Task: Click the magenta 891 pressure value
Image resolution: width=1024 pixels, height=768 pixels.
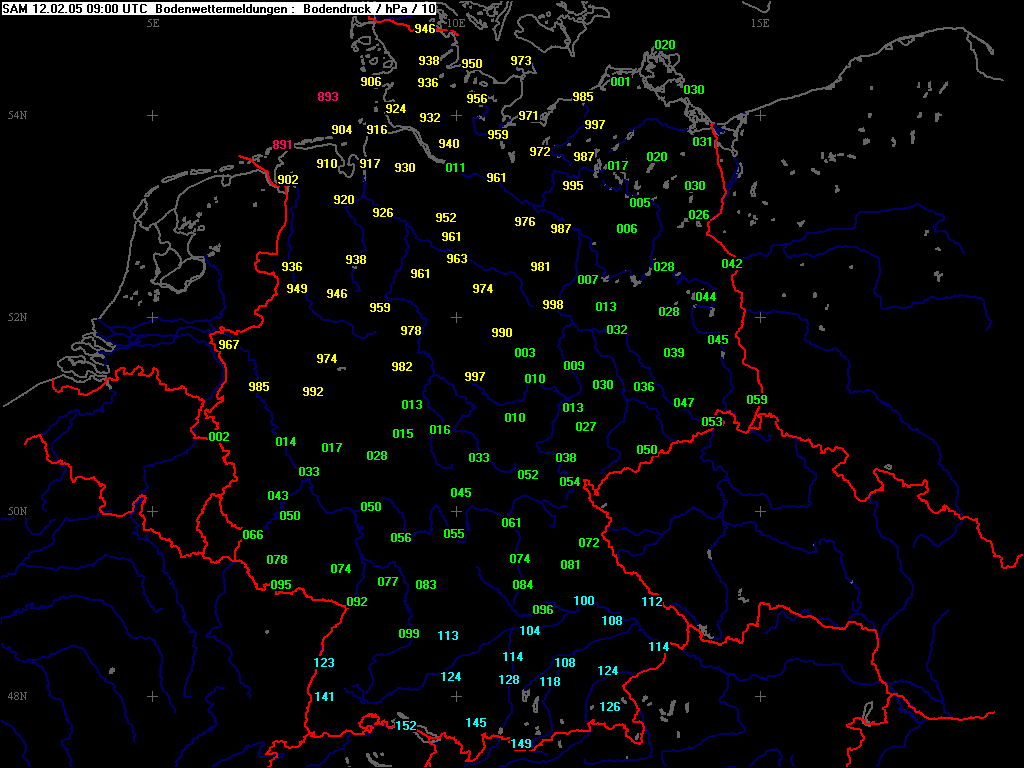Action: click(x=282, y=145)
